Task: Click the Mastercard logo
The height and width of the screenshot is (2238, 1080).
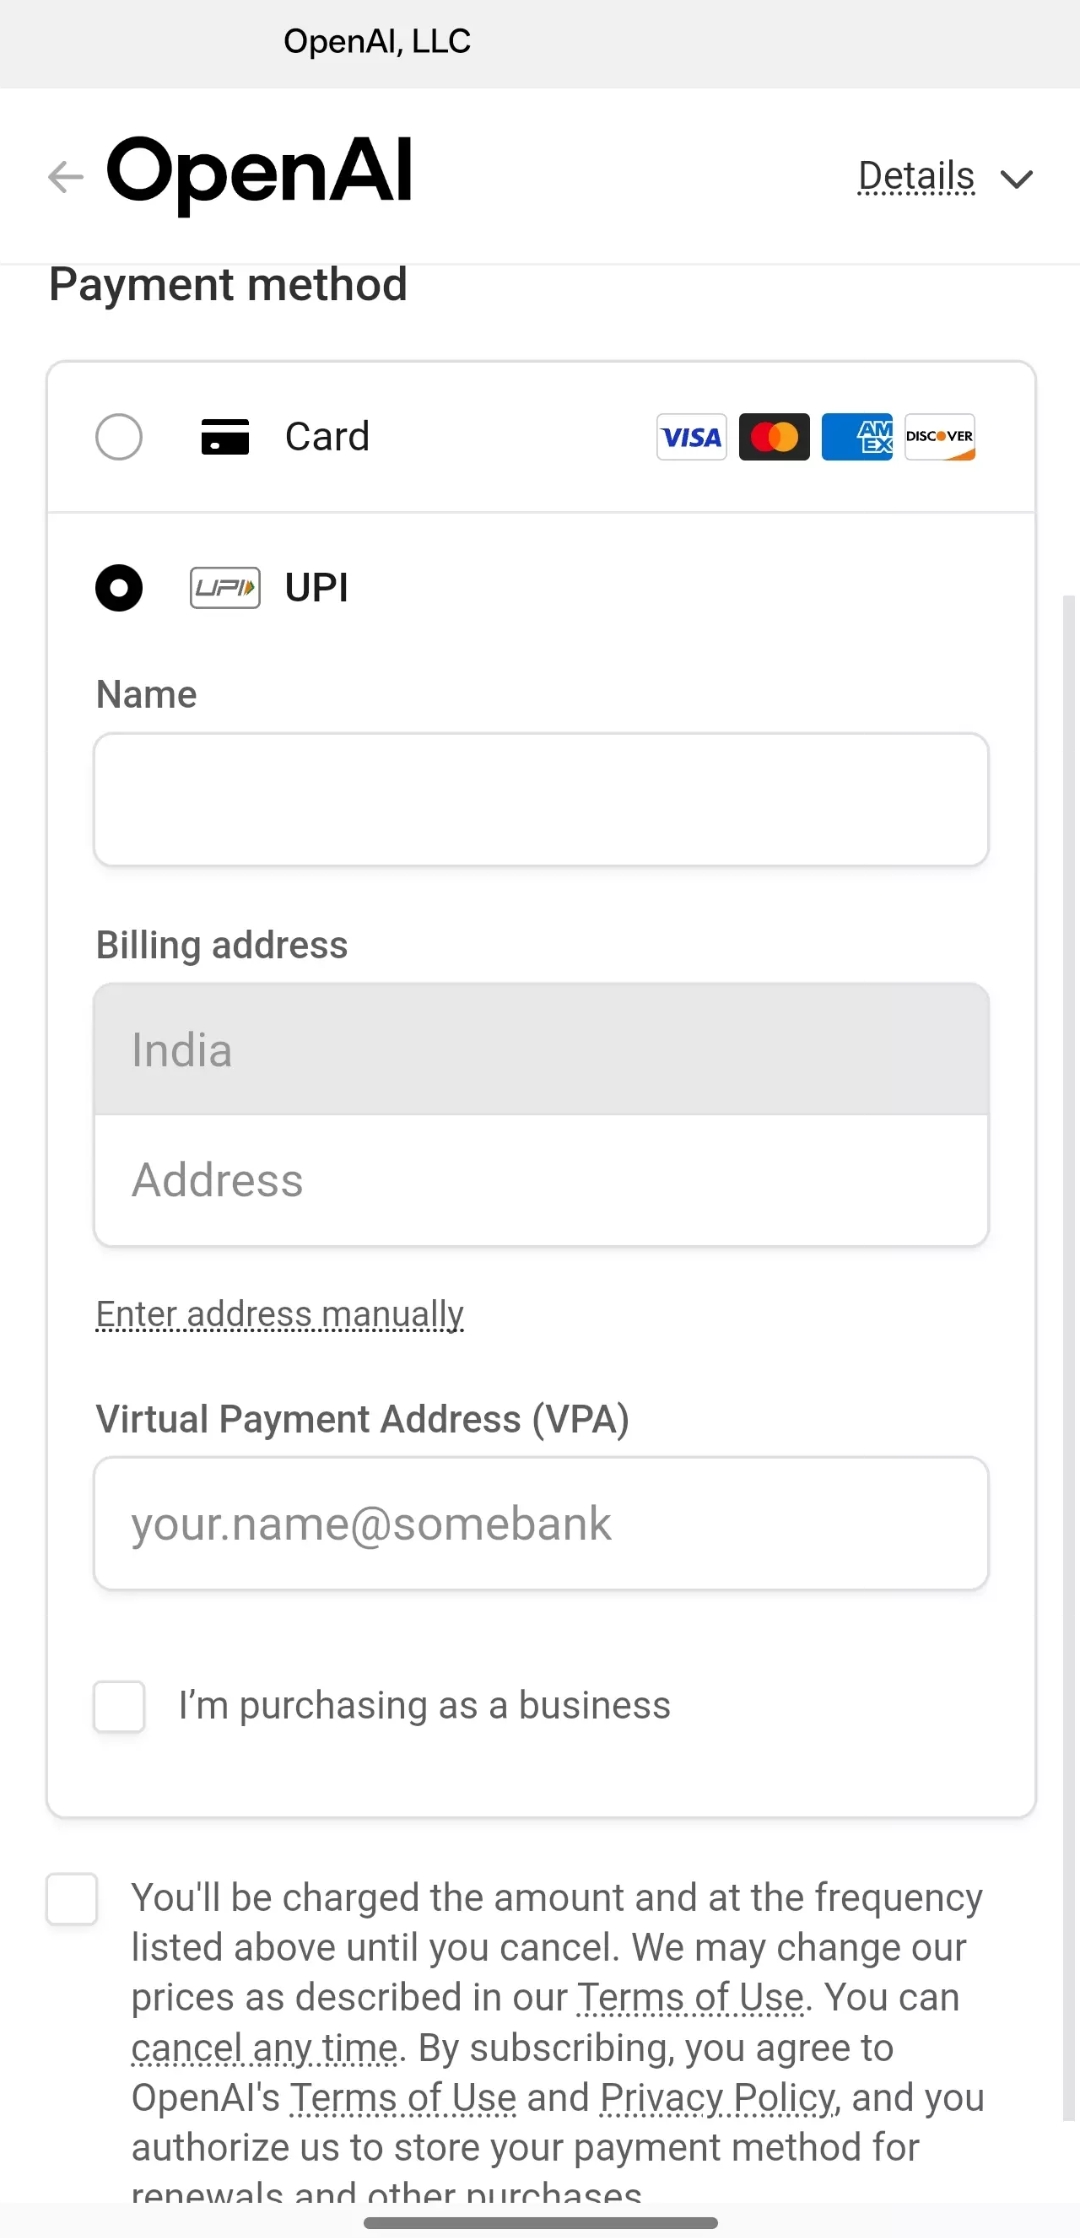Action: [774, 437]
